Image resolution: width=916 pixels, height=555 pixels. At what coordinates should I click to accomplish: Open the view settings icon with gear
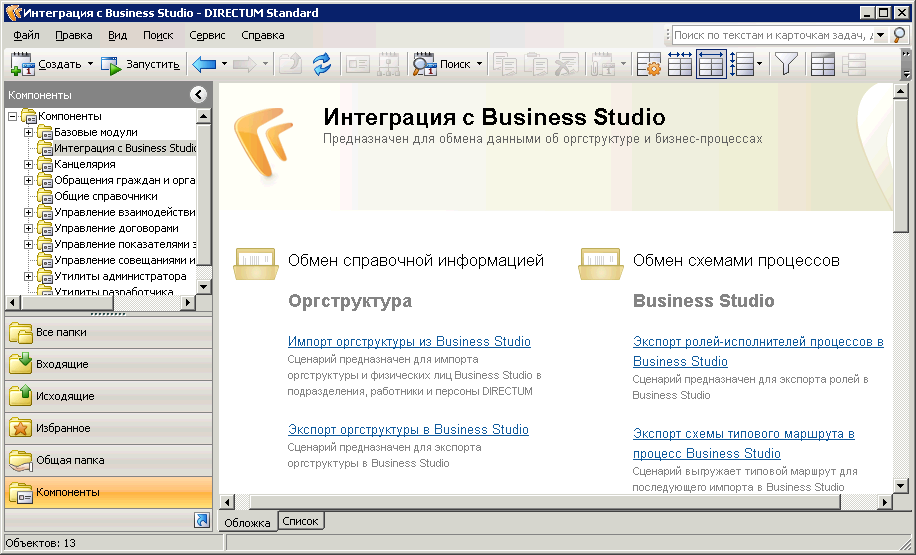649,65
